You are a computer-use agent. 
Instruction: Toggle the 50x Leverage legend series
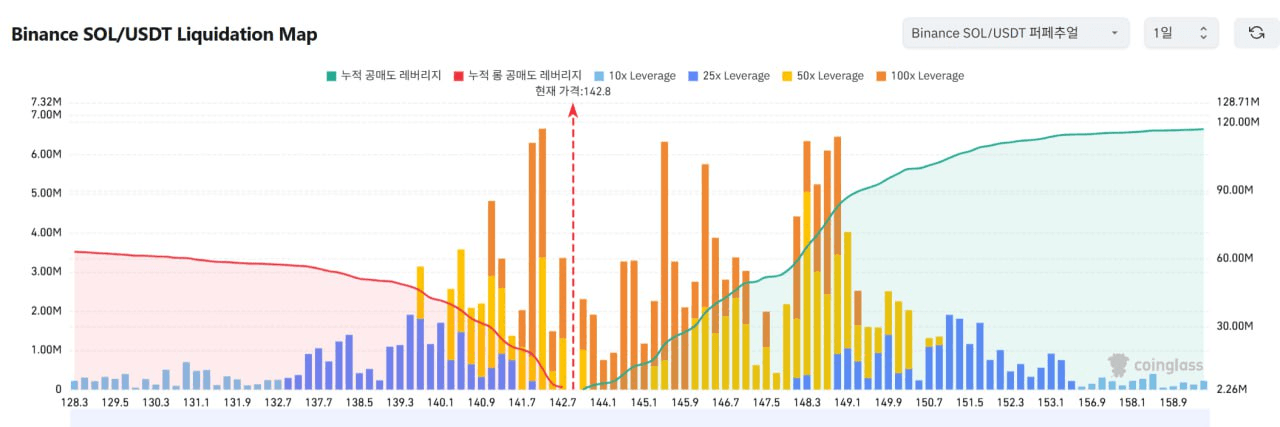[x=822, y=76]
